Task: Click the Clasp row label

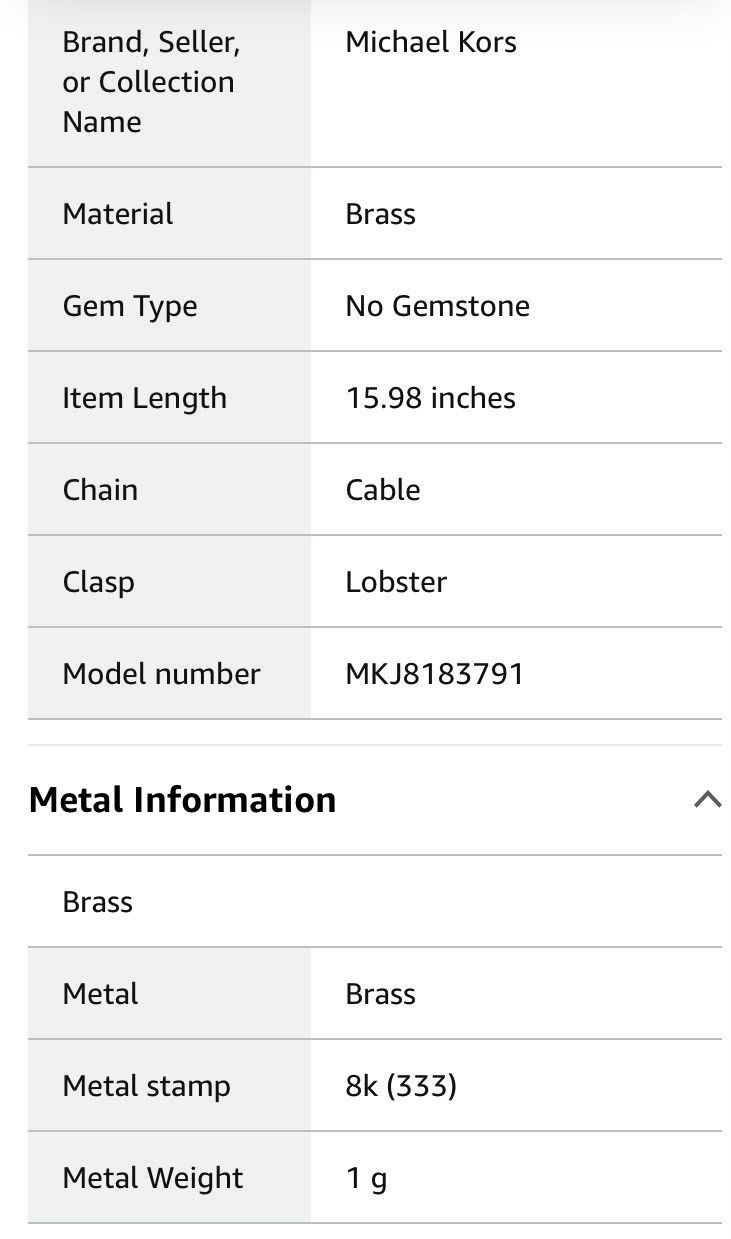Action: pyautogui.click(x=98, y=583)
